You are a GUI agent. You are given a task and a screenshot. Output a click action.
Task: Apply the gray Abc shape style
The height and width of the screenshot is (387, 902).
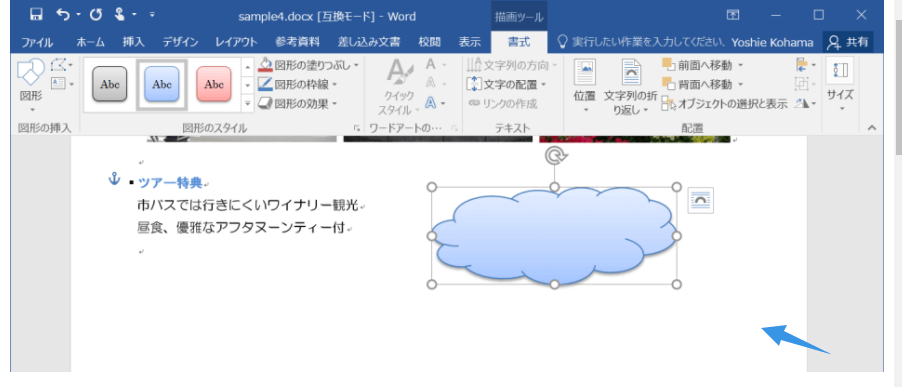(109, 85)
